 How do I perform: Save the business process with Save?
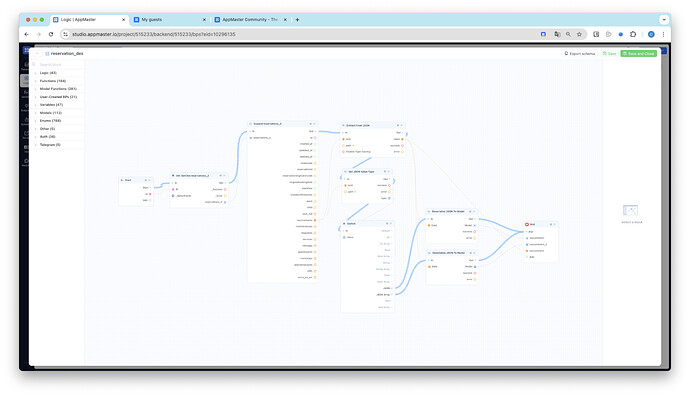609,53
